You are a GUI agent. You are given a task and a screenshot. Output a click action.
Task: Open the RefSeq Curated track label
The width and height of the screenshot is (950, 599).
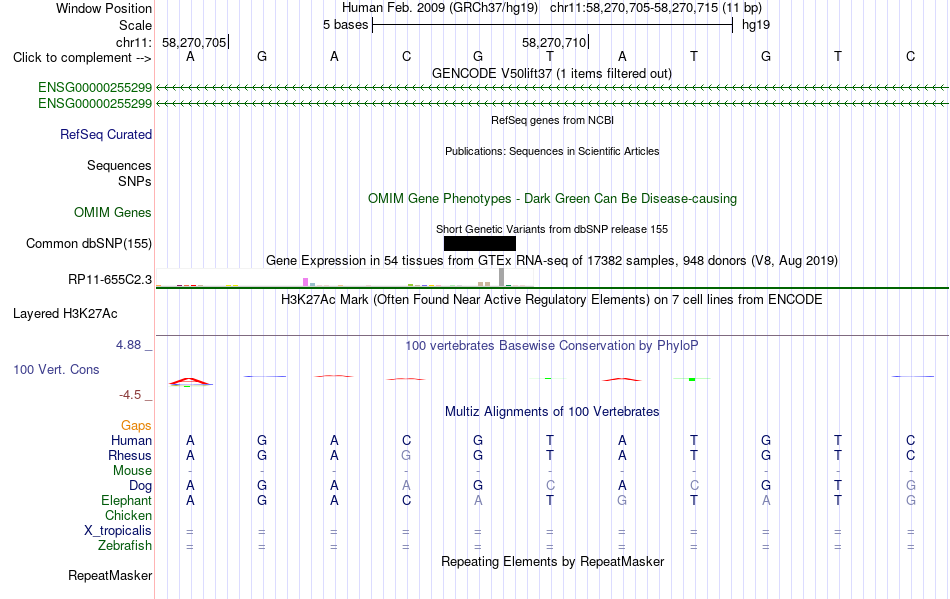click(106, 134)
